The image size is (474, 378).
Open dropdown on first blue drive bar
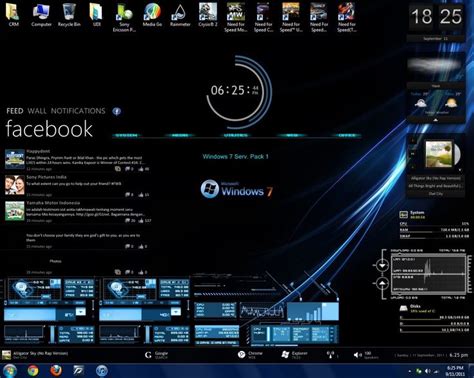click(x=81, y=312)
